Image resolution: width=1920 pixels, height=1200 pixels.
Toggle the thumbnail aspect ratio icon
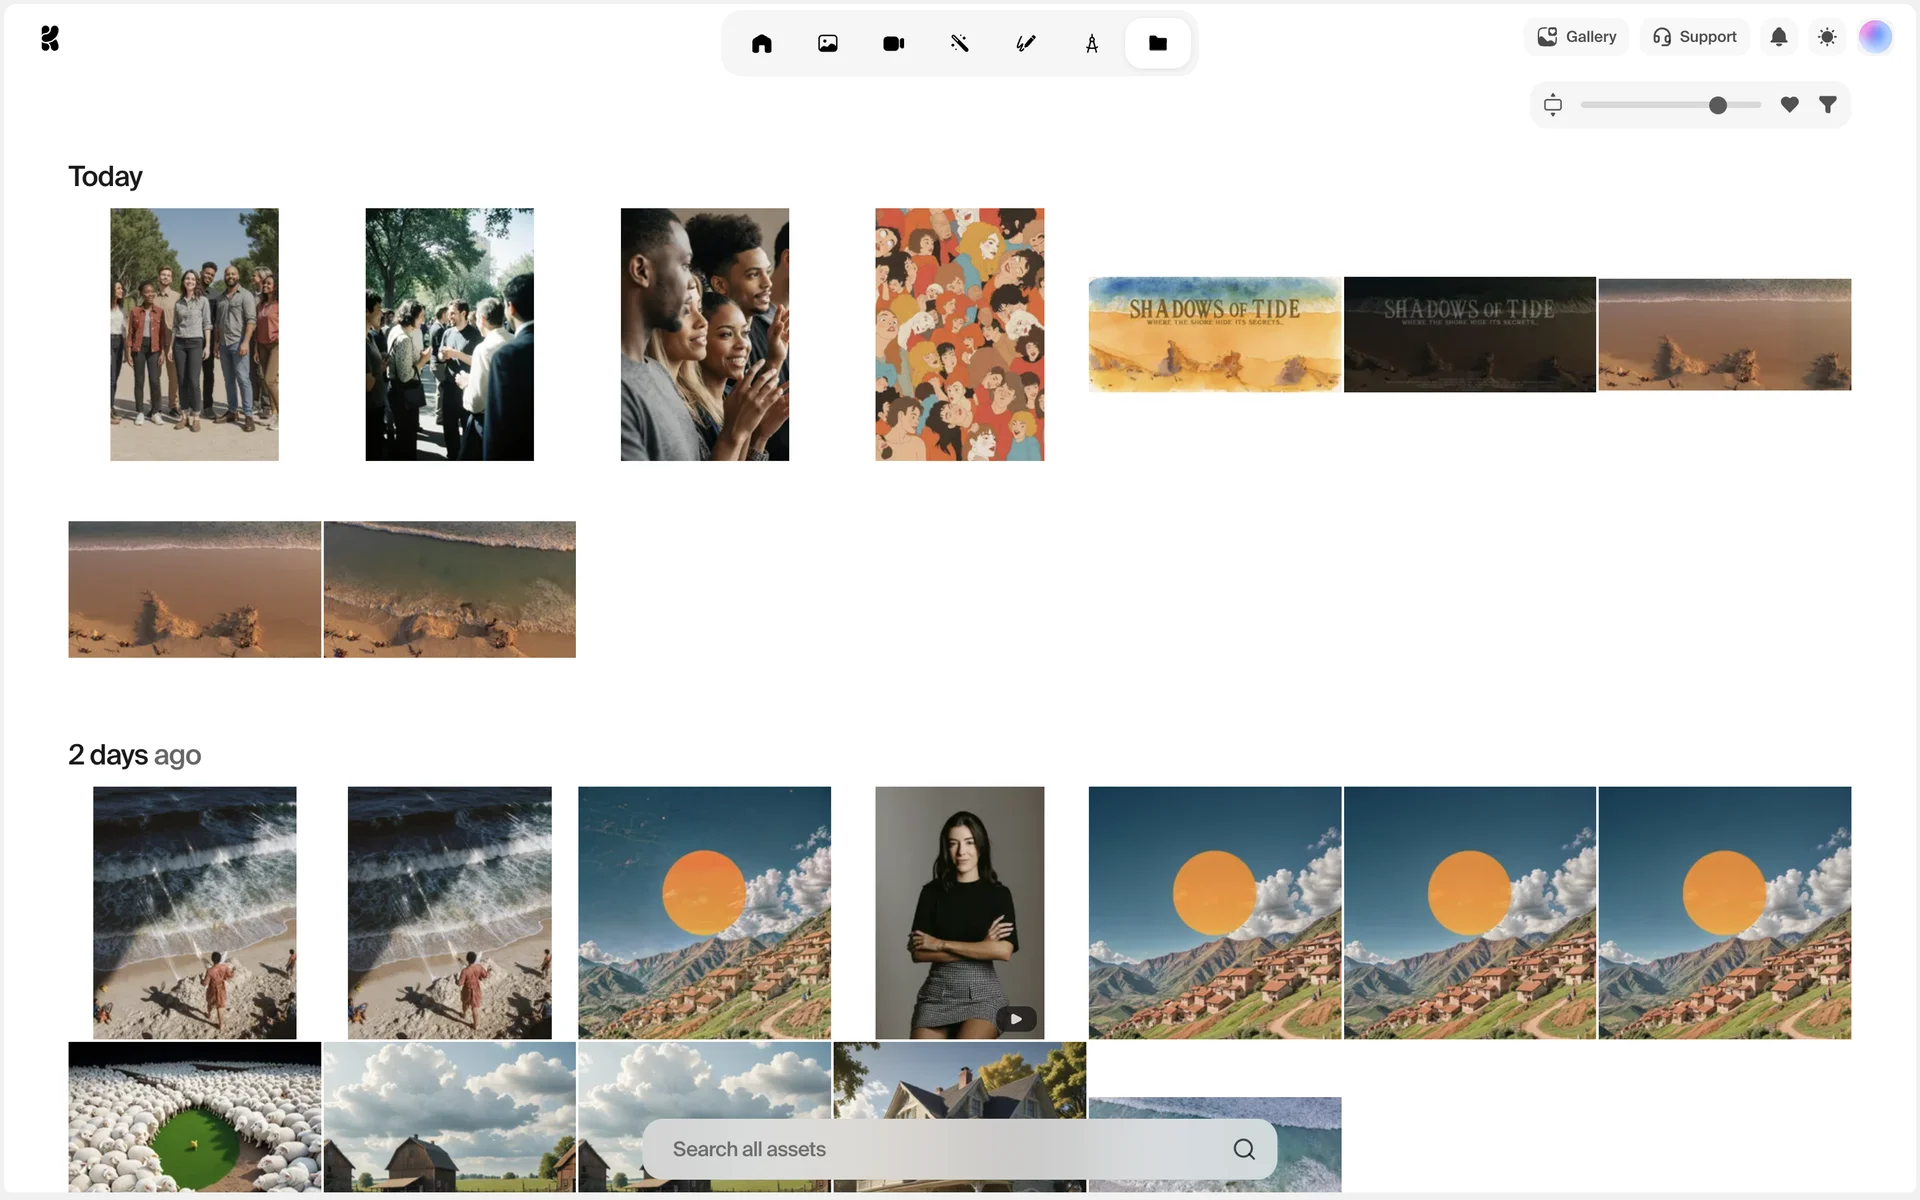(1552, 104)
